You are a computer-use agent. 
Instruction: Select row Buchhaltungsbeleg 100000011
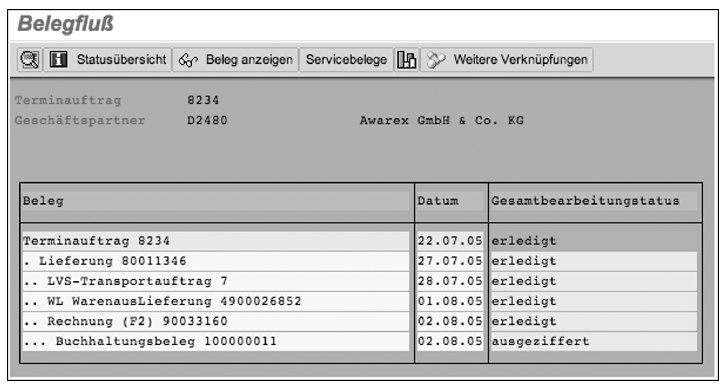pos(215,341)
